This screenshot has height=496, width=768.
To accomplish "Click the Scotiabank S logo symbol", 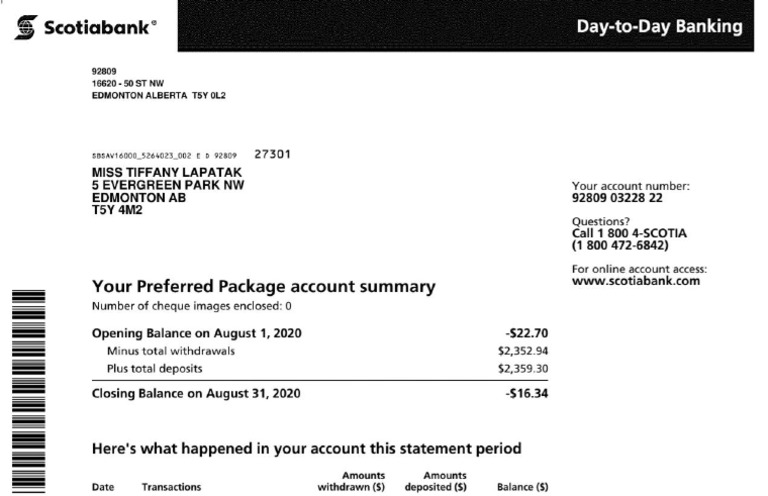I will (x=27, y=25).
